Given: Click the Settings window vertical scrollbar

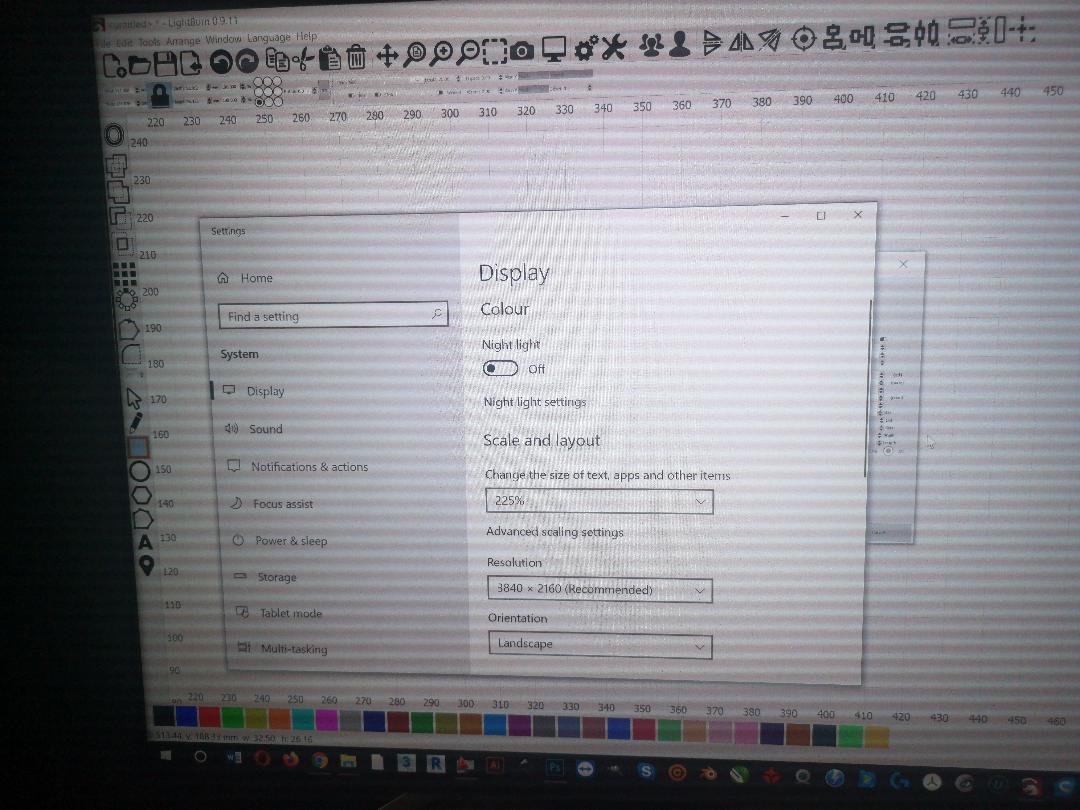Looking at the screenshot, I should point(868,389).
